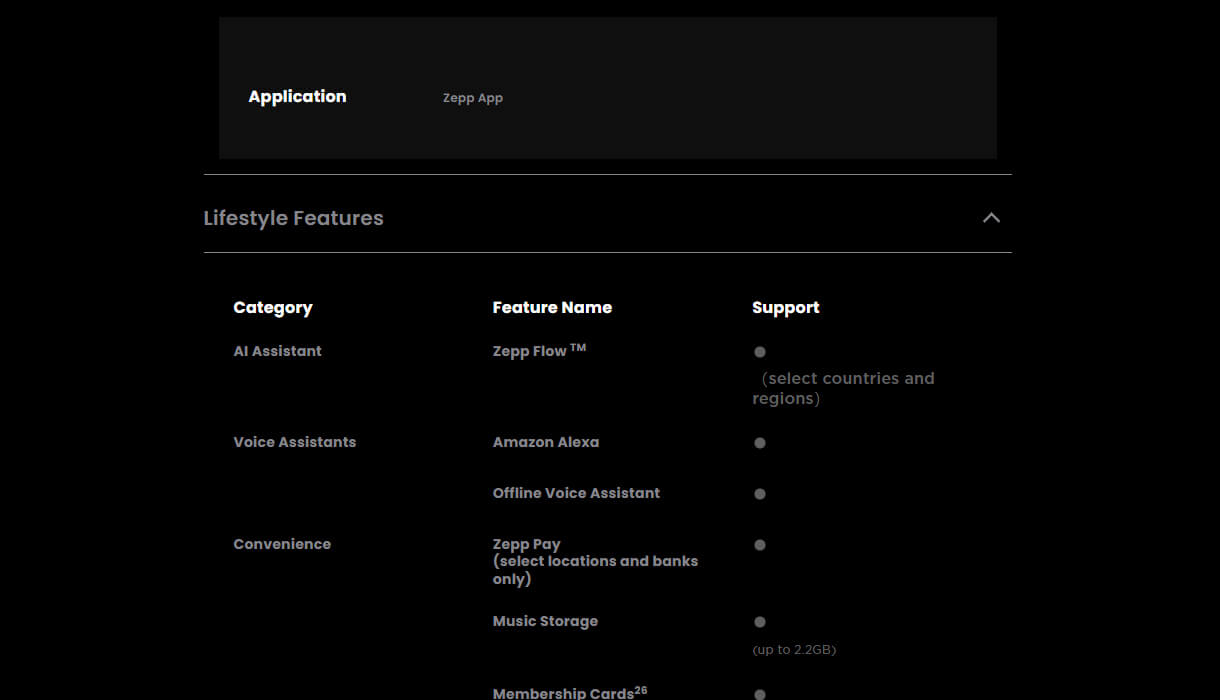Select the Zepp App text
Screen dimensions: 1220x700
472,98
